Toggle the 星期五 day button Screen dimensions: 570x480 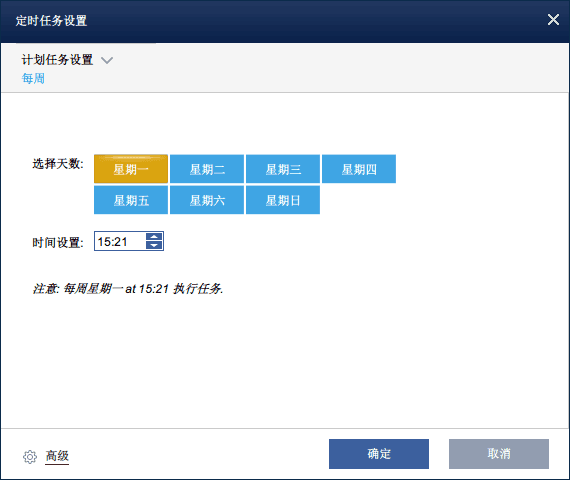[131, 200]
